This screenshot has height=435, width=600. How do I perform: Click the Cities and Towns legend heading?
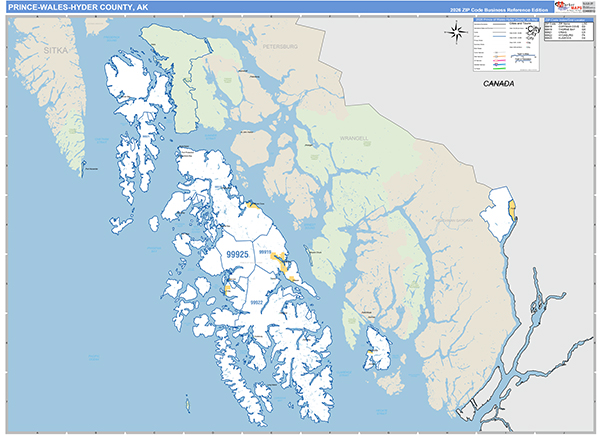pyautogui.click(x=520, y=23)
